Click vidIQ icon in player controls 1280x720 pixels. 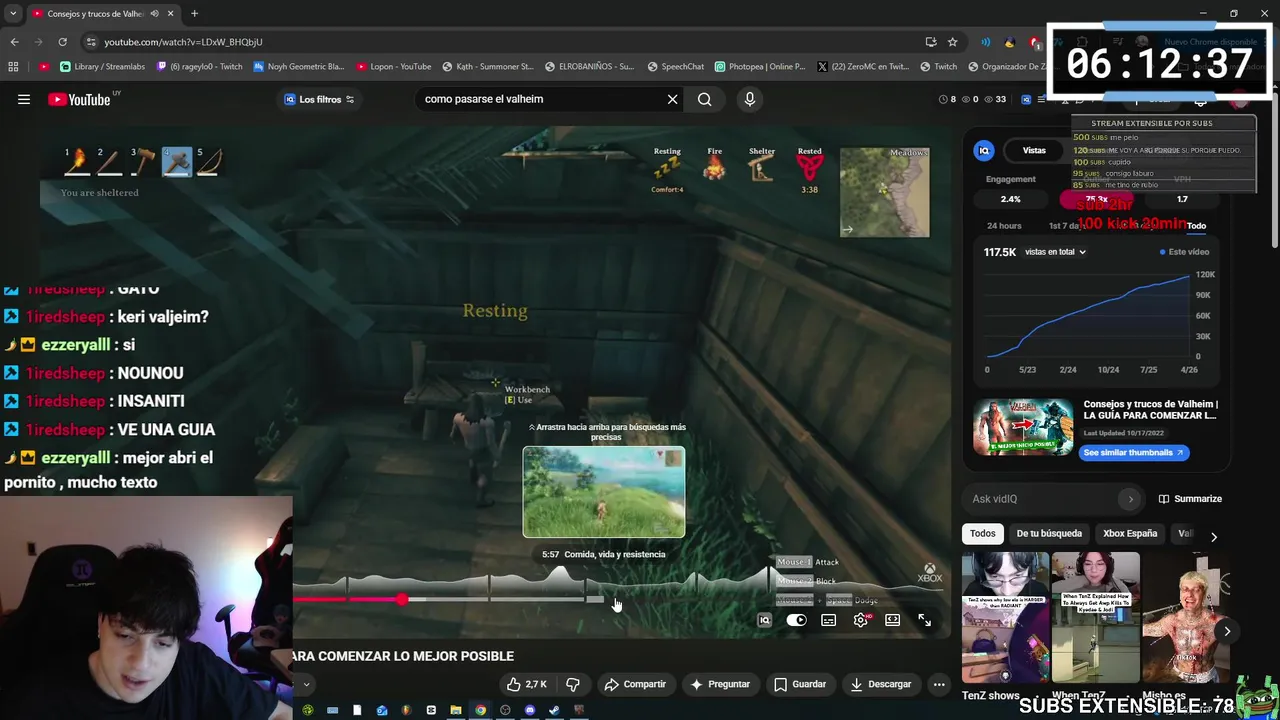point(765,620)
